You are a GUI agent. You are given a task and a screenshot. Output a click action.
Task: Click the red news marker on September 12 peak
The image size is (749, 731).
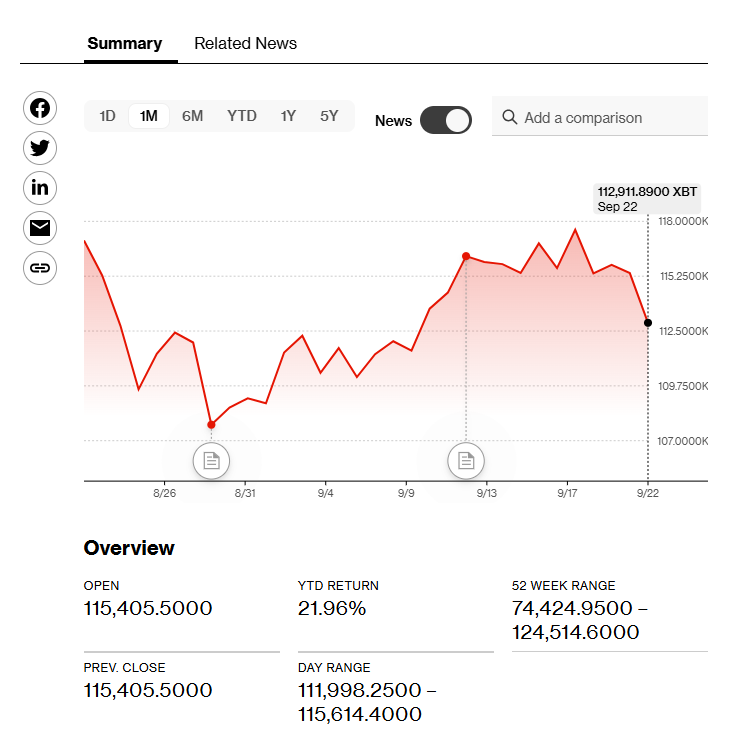pos(466,257)
